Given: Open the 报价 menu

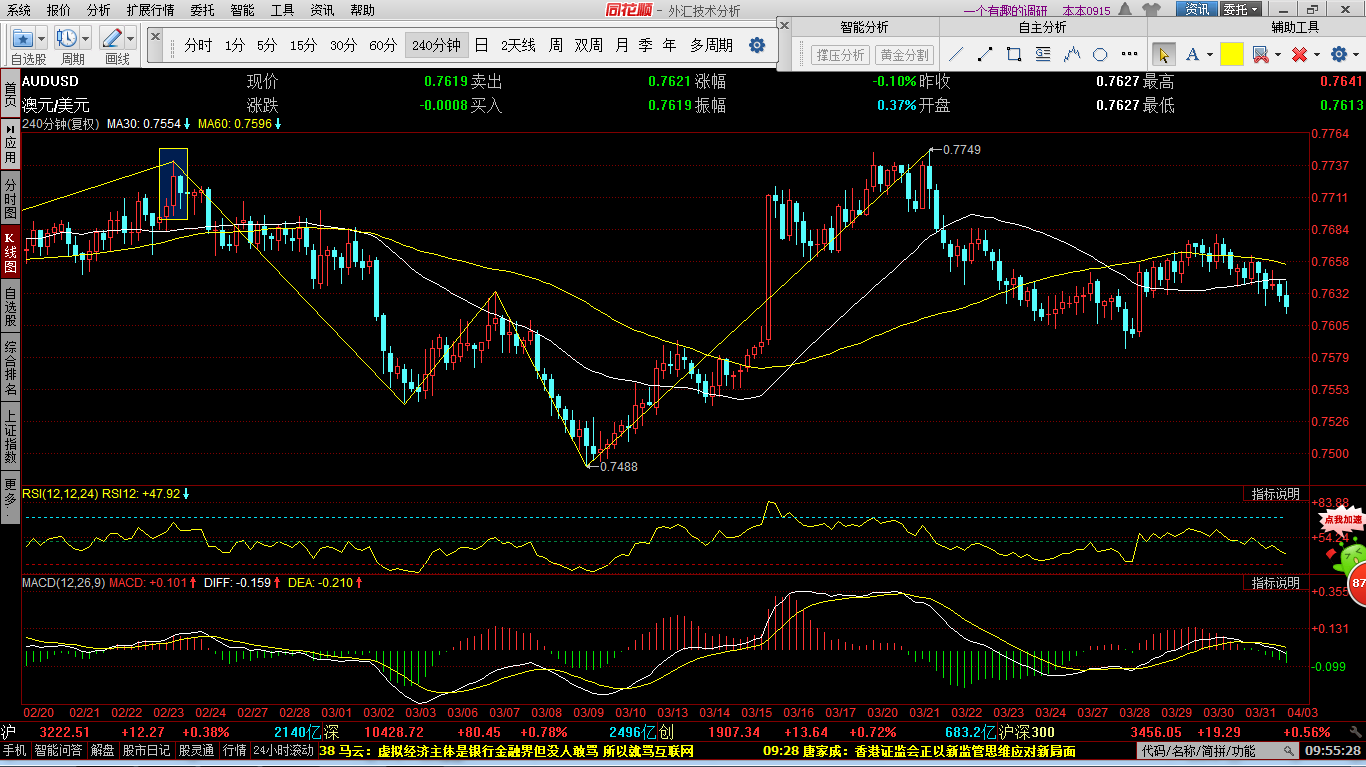Looking at the screenshot, I should point(59,10).
